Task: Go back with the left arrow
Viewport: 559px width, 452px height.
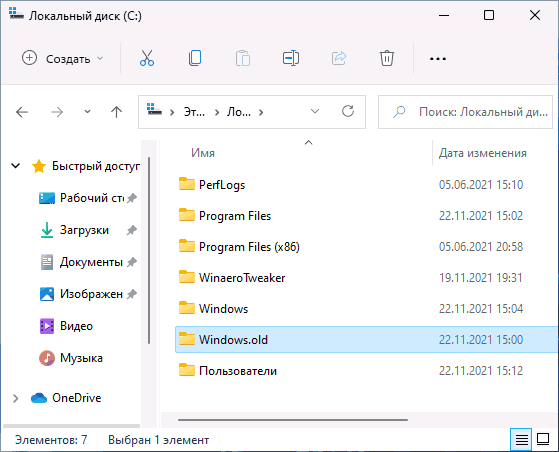Action: [22, 112]
